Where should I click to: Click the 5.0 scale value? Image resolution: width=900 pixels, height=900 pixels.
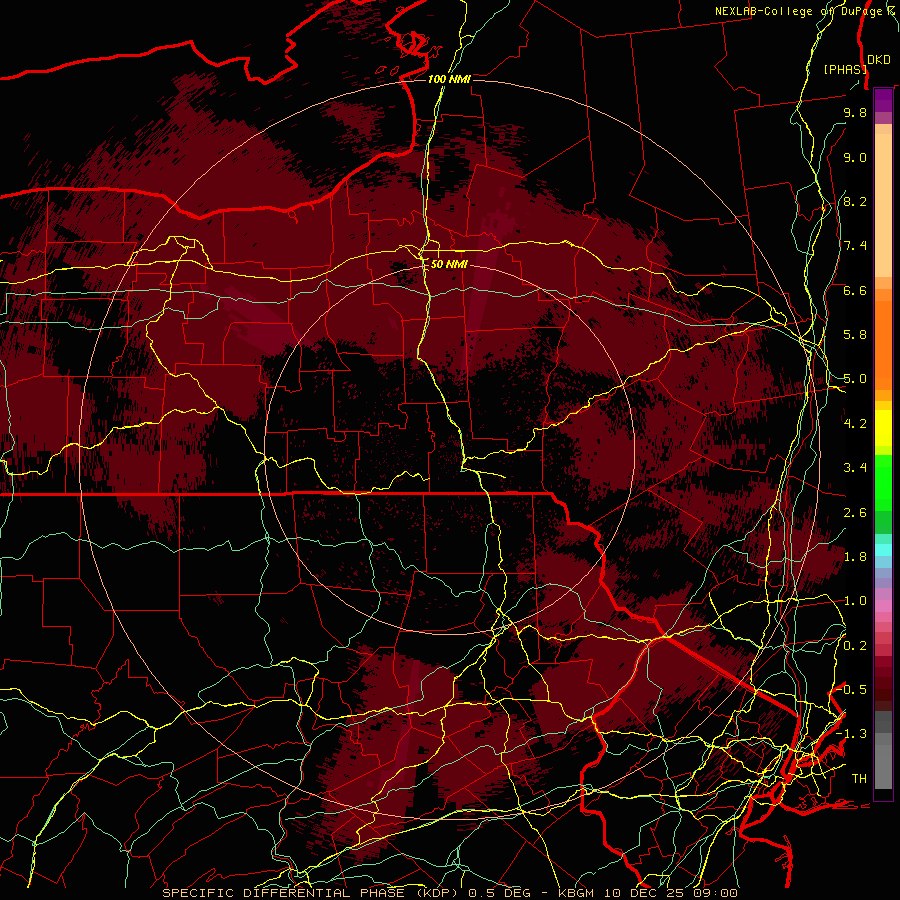pyautogui.click(x=855, y=379)
